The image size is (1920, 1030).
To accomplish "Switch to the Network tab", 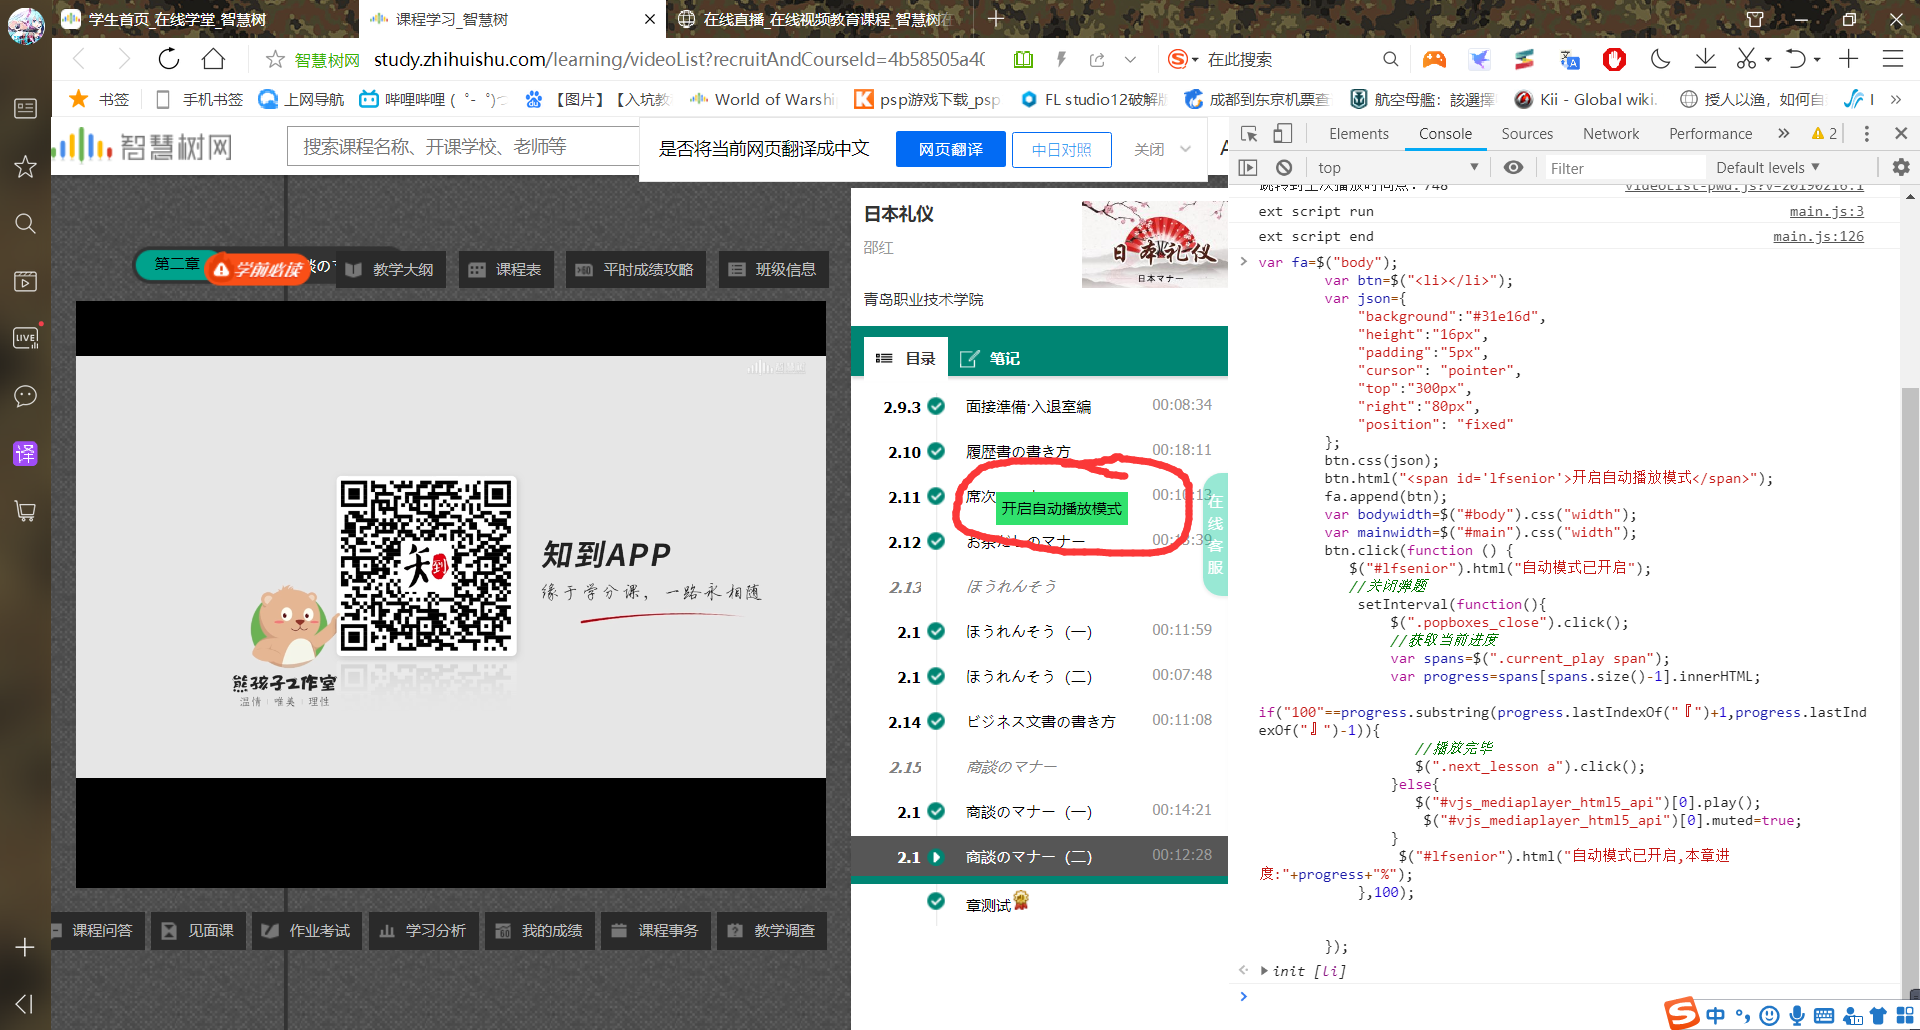I will [x=1611, y=133].
